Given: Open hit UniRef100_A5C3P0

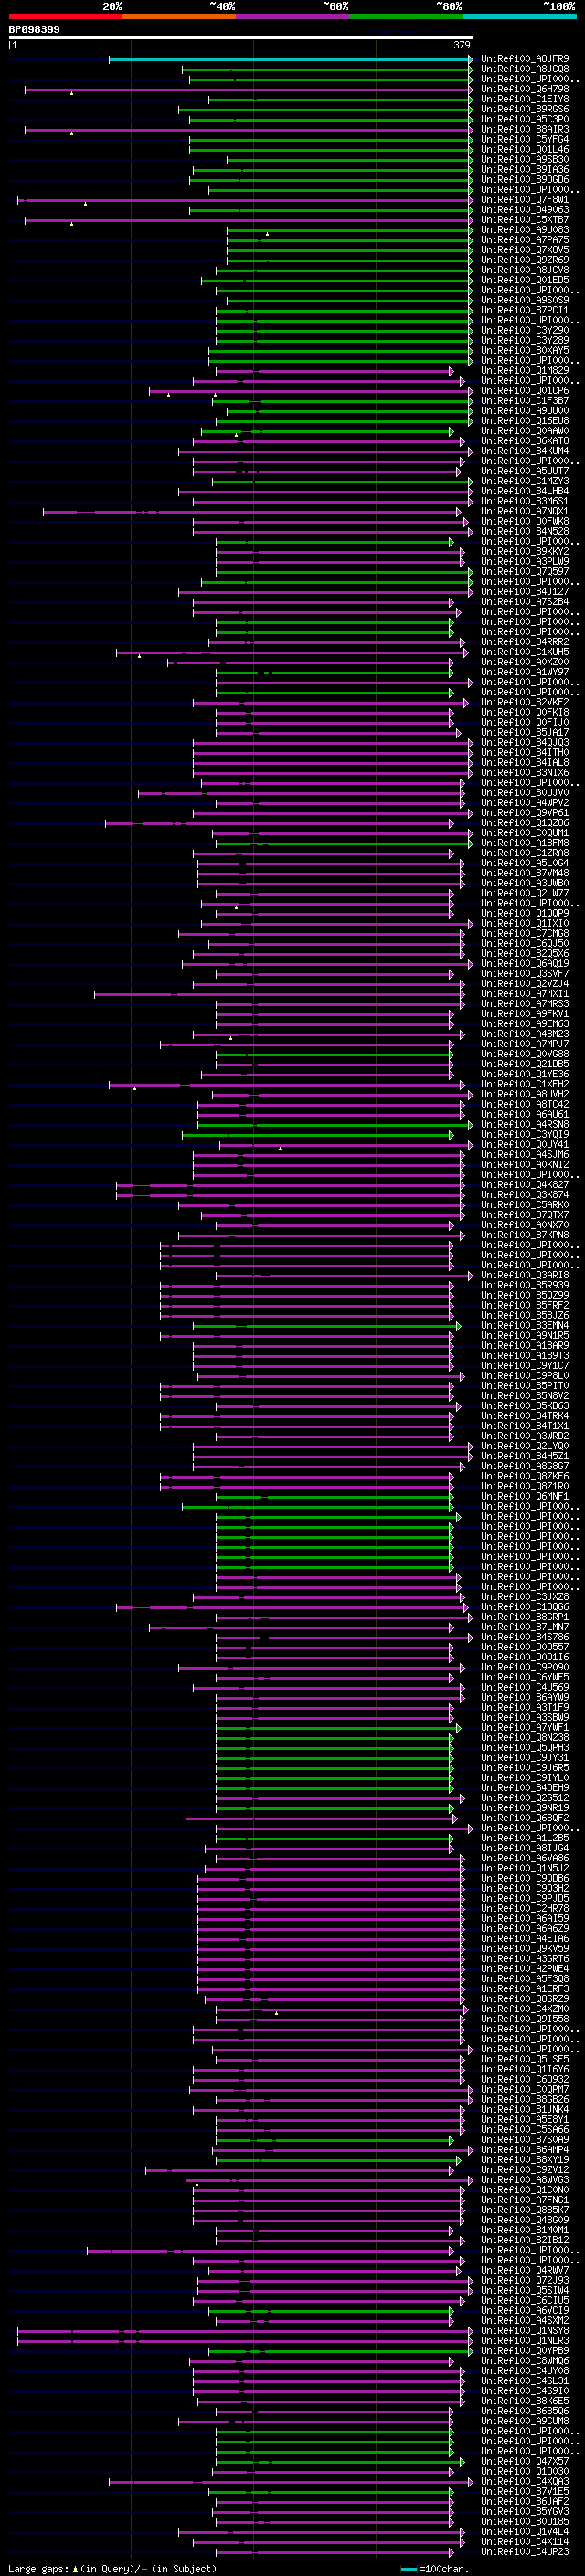Looking at the screenshot, I should pos(525,119).
